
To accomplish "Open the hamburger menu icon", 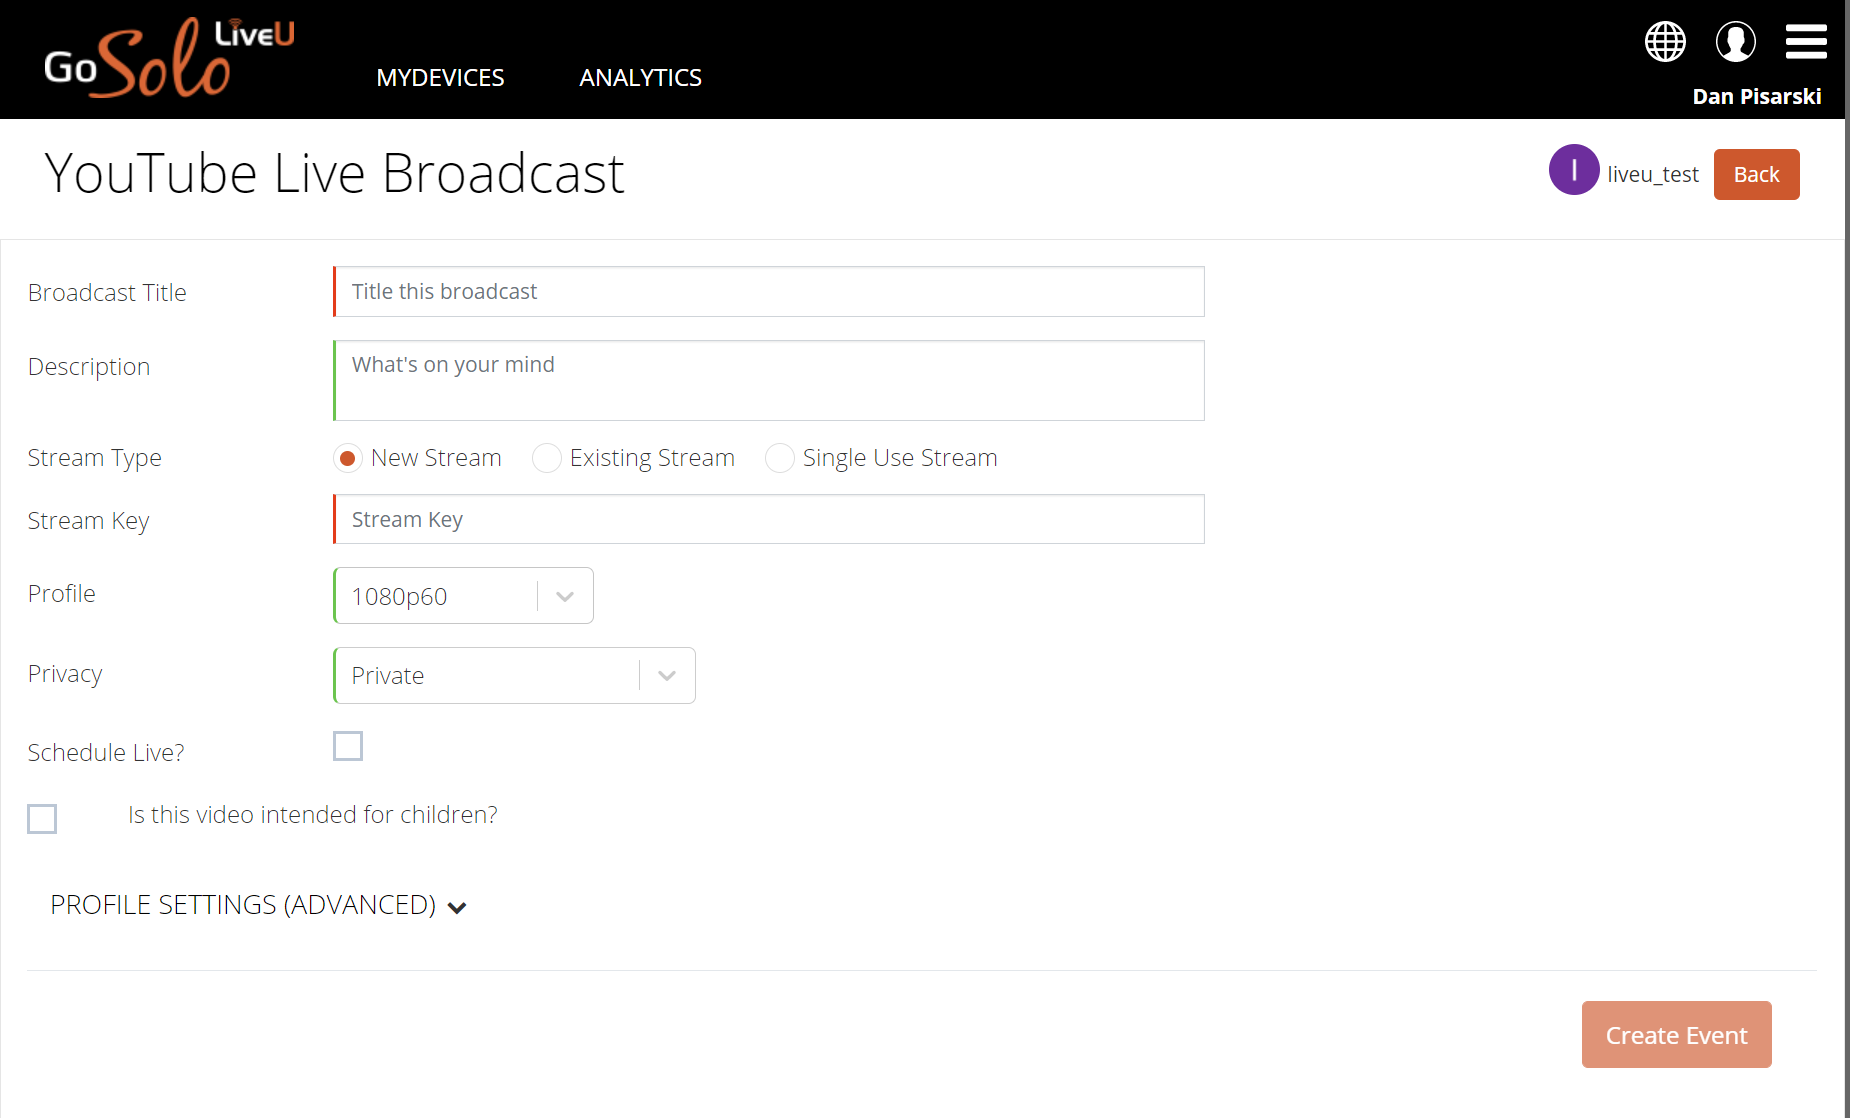I will click(x=1806, y=42).
